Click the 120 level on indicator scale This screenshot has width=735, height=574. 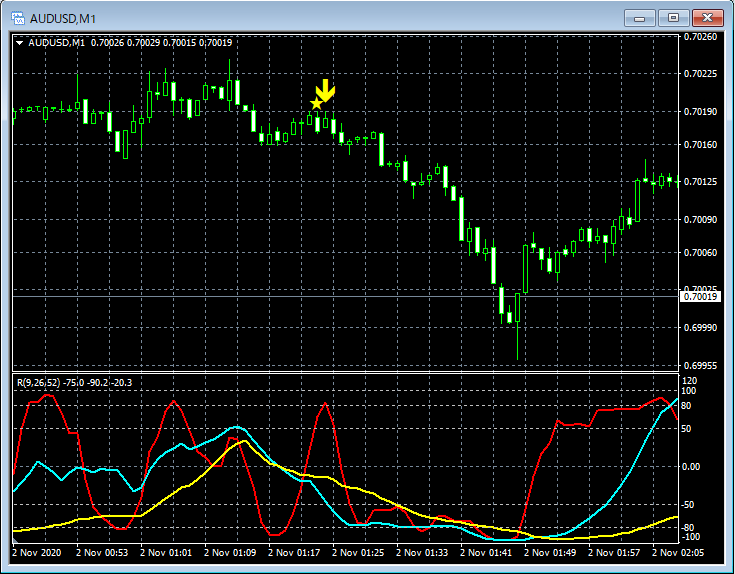point(688,381)
